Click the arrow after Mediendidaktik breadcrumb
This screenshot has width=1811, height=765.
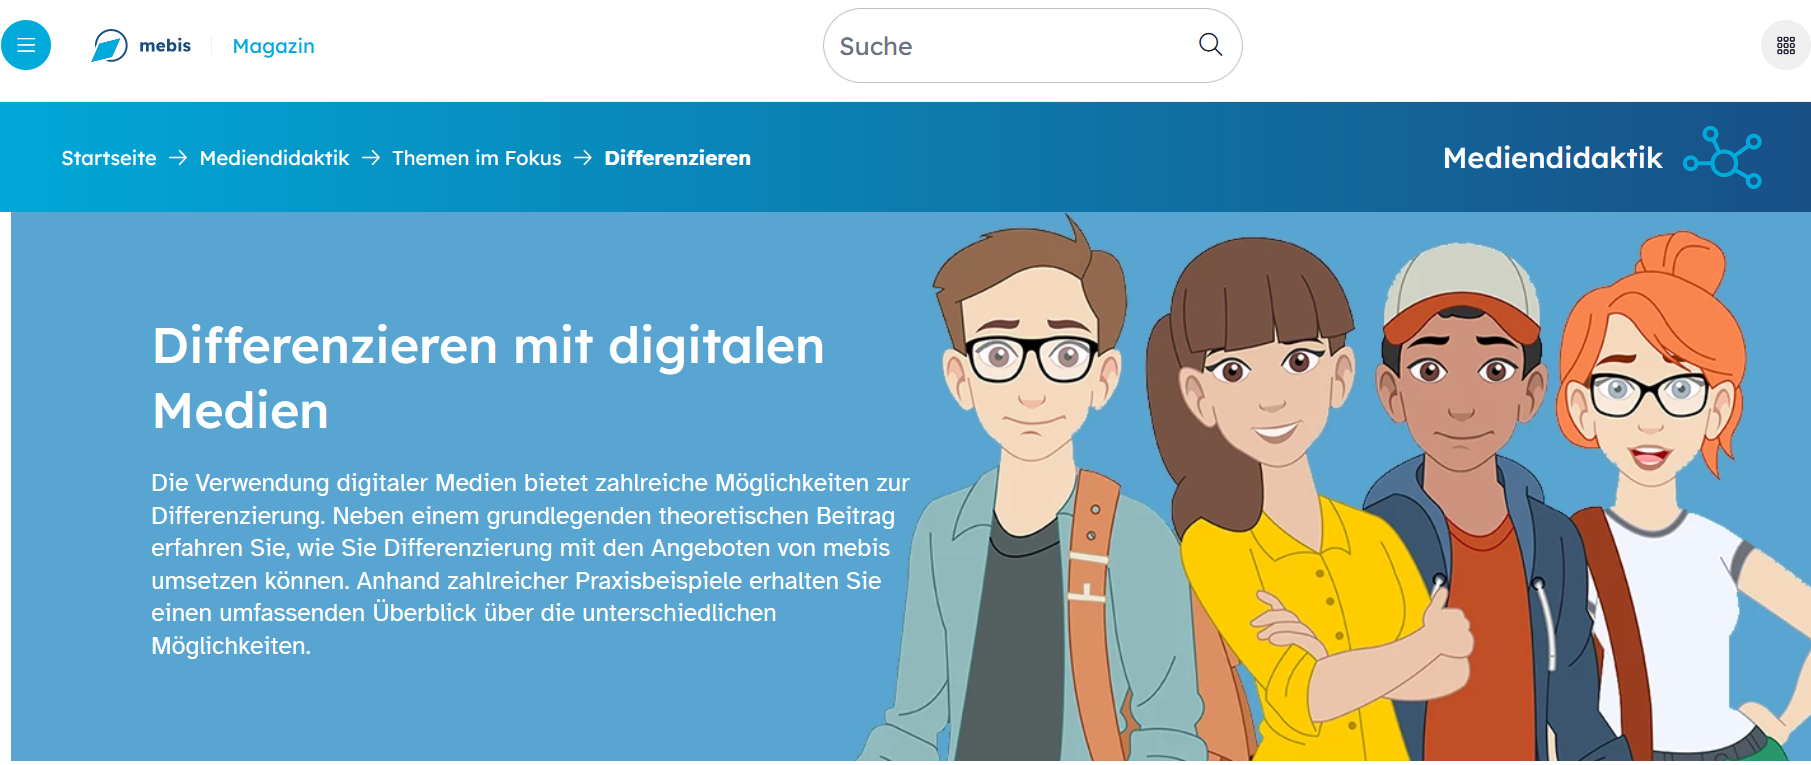coord(371,158)
